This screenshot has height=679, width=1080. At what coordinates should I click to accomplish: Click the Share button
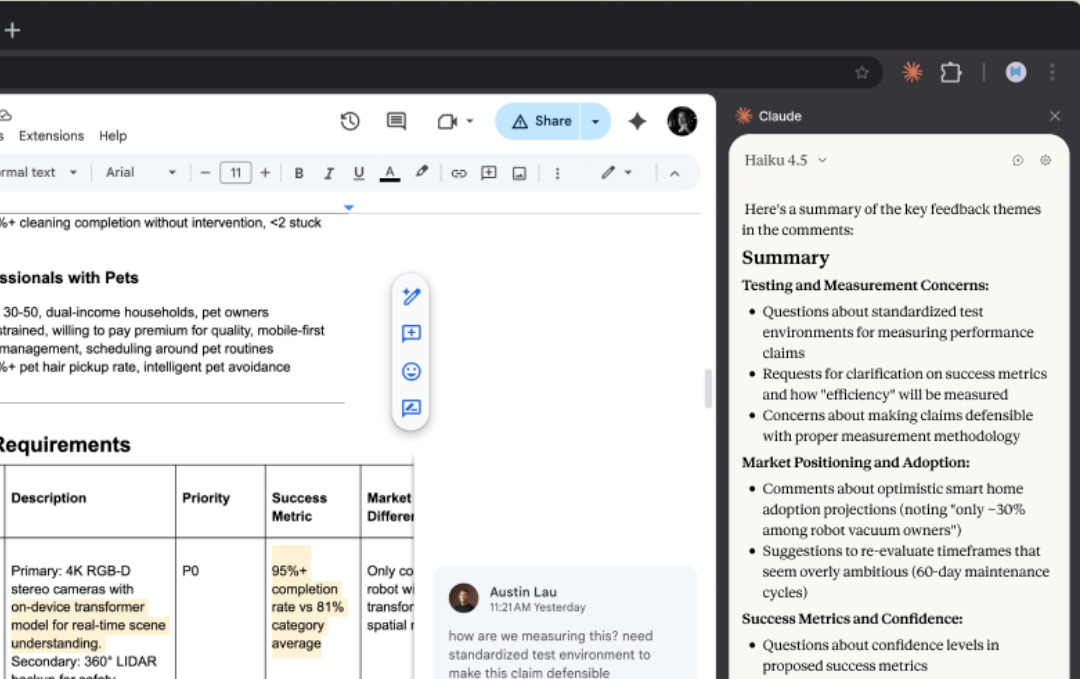click(539, 121)
